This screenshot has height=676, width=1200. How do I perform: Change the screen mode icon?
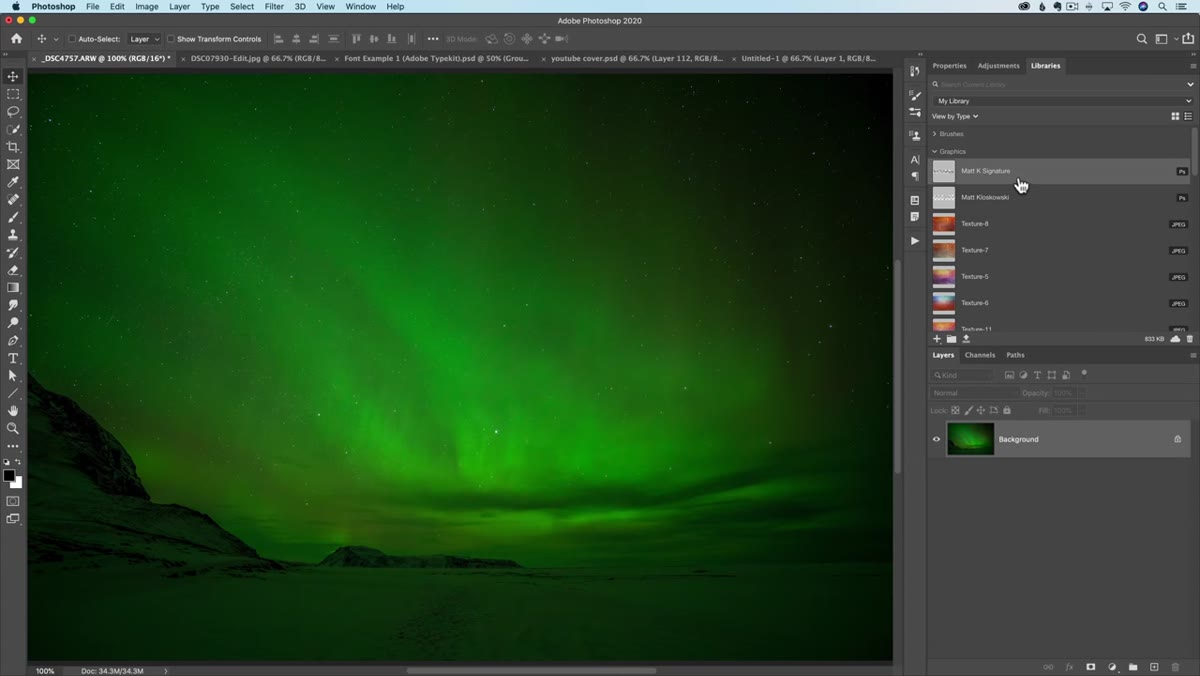point(13,519)
